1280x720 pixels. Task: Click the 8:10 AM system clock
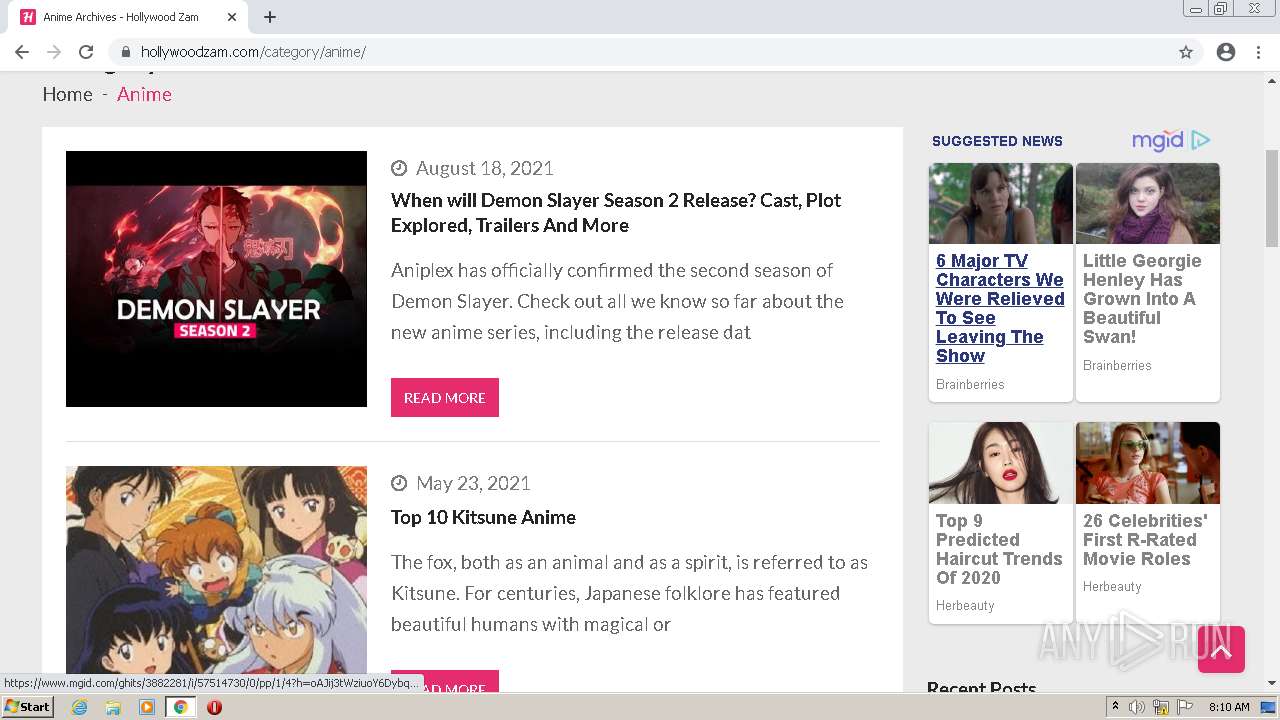tap(1229, 707)
